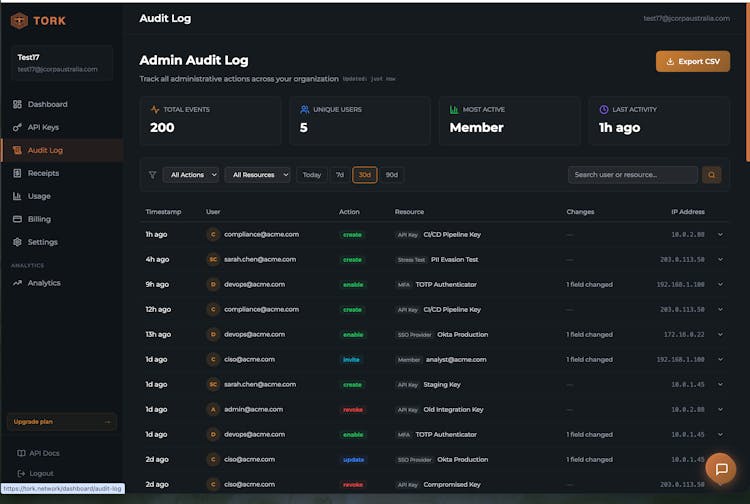Click the page vertical scrollbar

point(746,80)
